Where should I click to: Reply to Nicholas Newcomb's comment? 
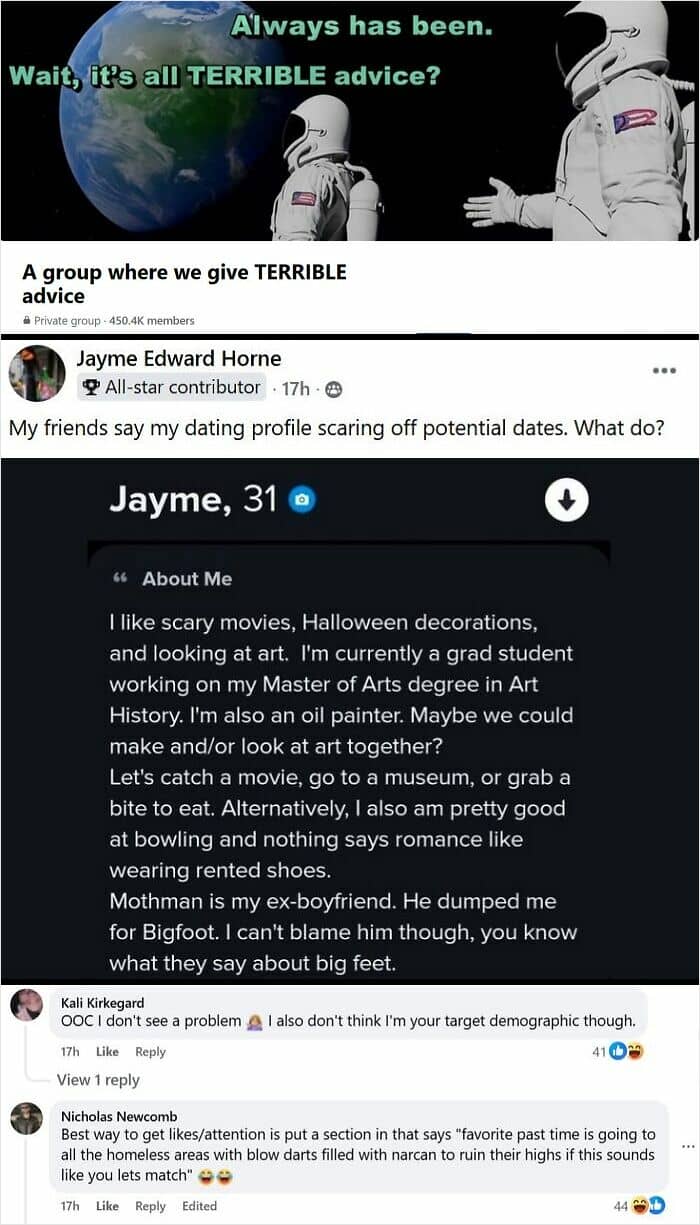coord(150,1206)
